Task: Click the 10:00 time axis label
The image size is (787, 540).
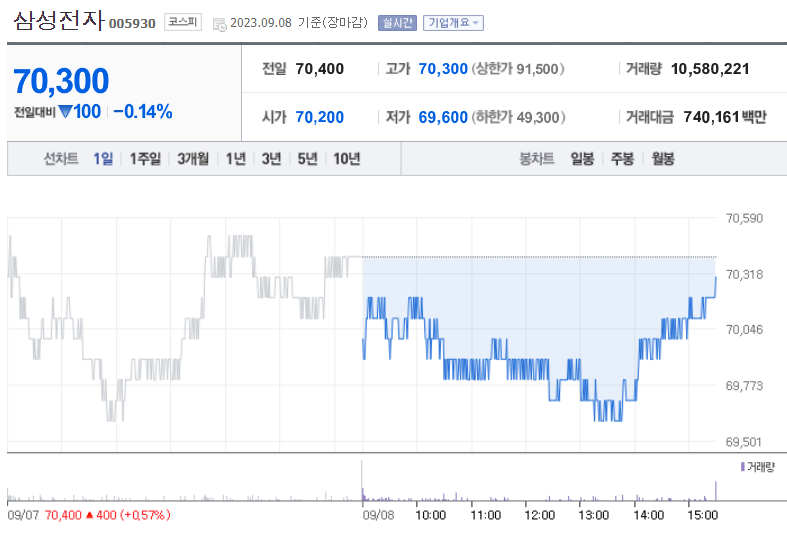Action: pos(431,515)
